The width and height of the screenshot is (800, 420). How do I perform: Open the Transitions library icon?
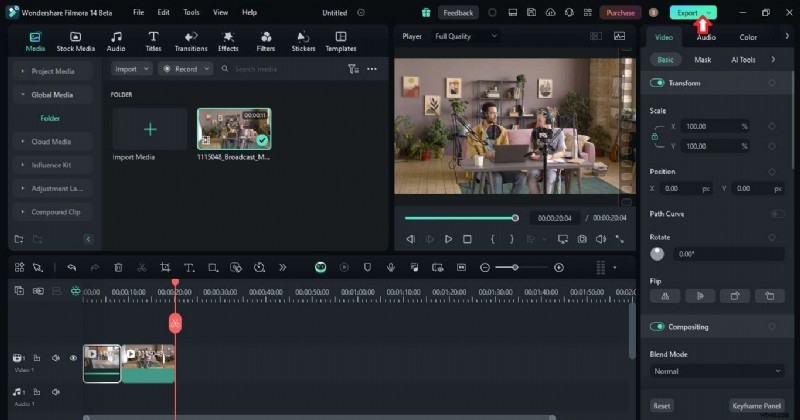[x=190, y=41]
